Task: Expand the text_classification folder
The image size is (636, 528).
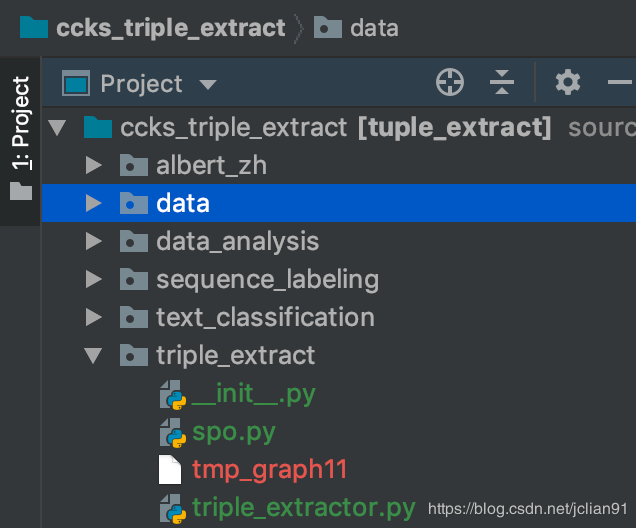Action: point(94,317)
